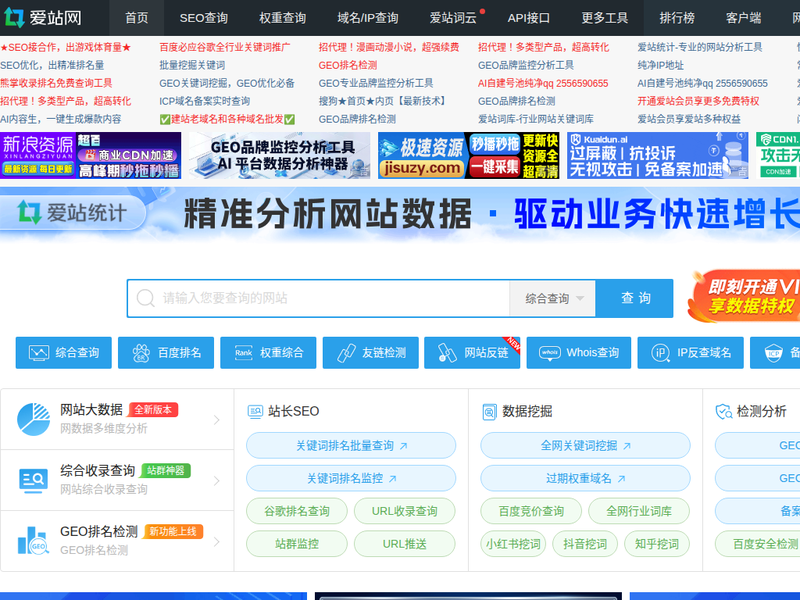This screenshot has height=600, width=800.
Task: Click the 查询 search button
Action: 635,298
